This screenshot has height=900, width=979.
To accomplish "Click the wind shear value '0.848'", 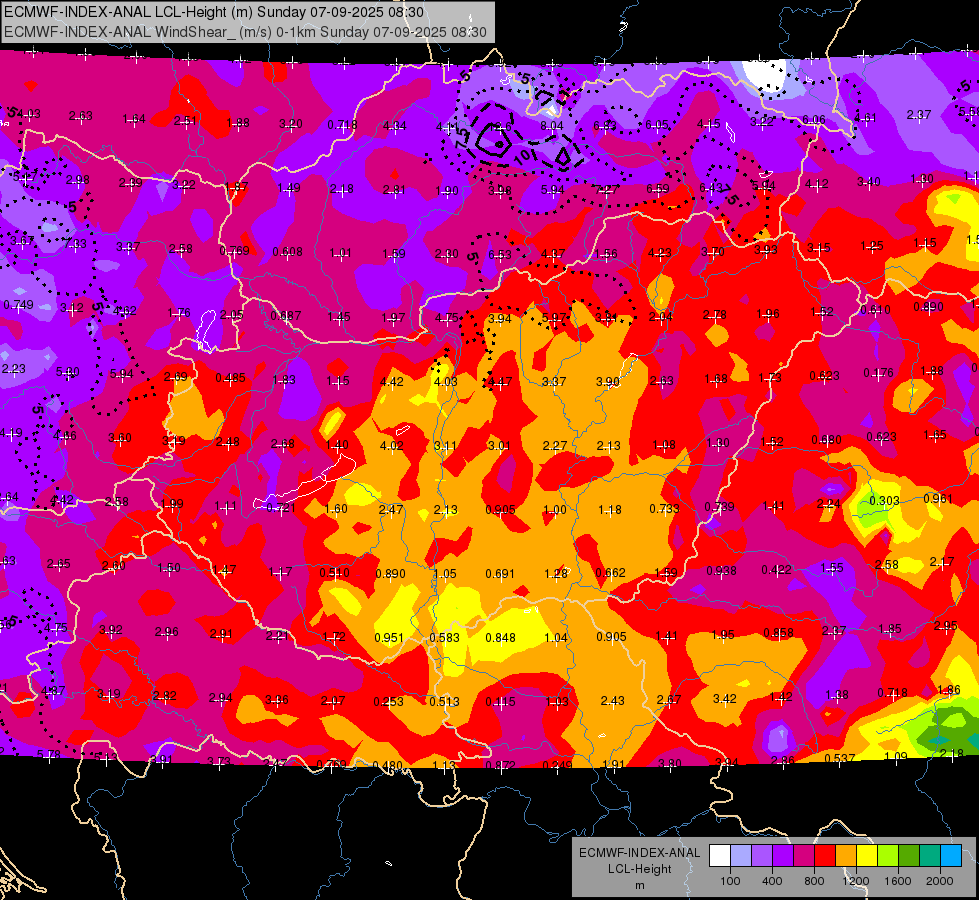I will [x=501, y=638].
